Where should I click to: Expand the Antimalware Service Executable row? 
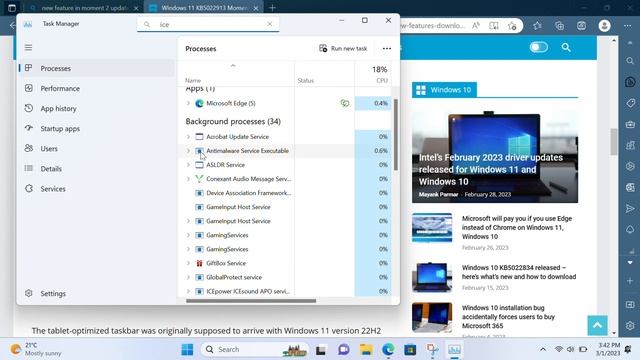[188, 151]
